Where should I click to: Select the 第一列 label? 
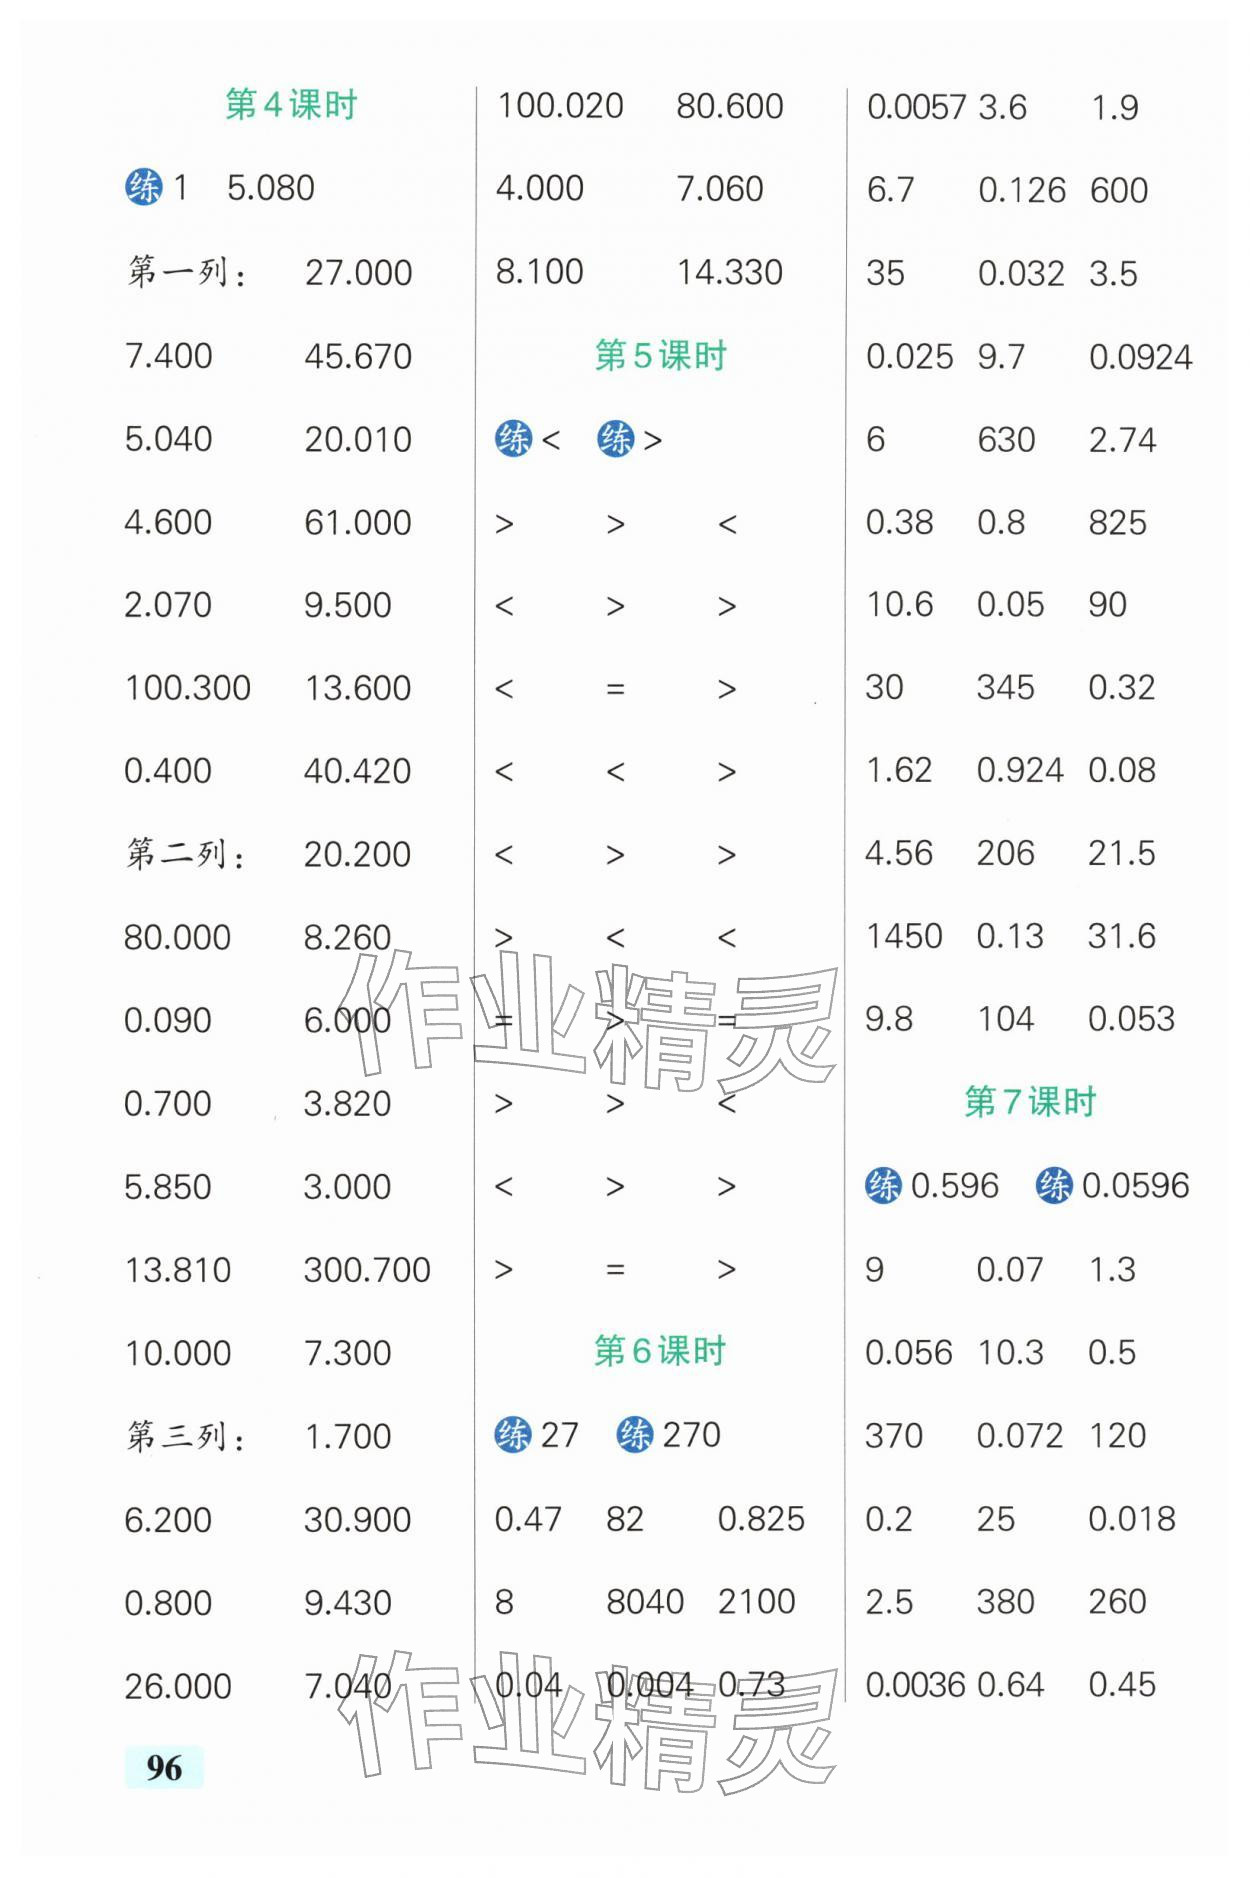(186, 272)
